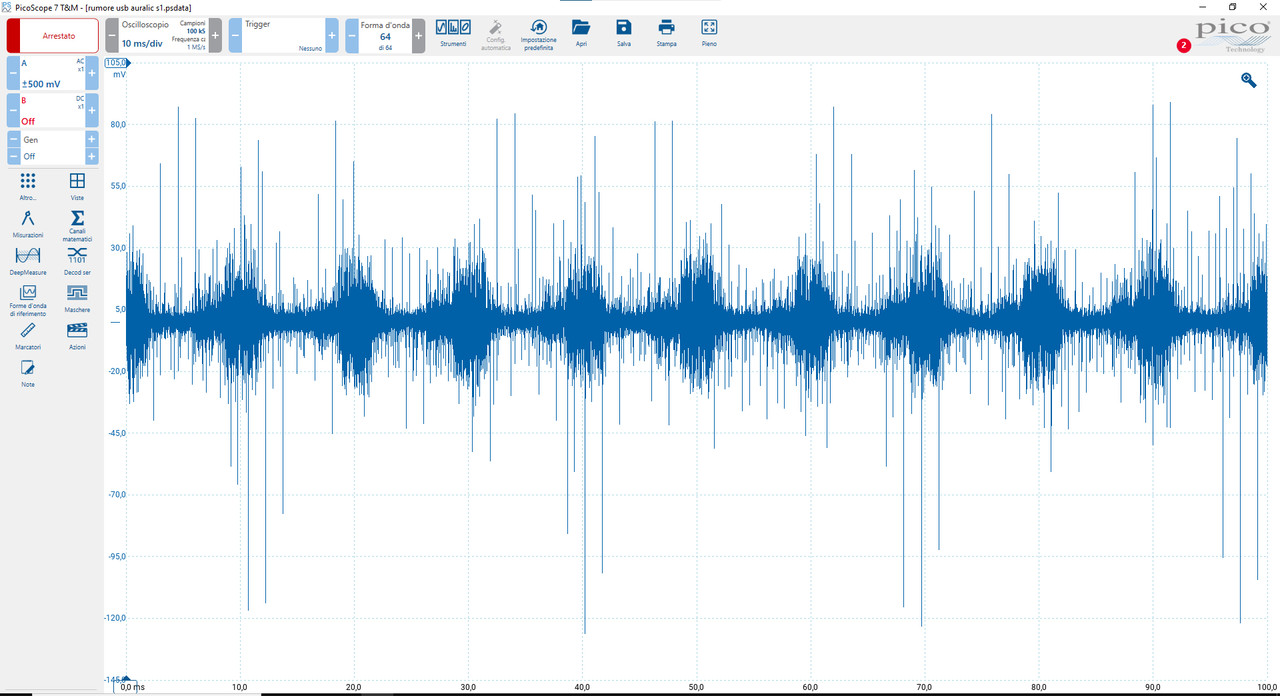
Task: Save the capture with the Salva icon
Action: (x=624, y=32)
